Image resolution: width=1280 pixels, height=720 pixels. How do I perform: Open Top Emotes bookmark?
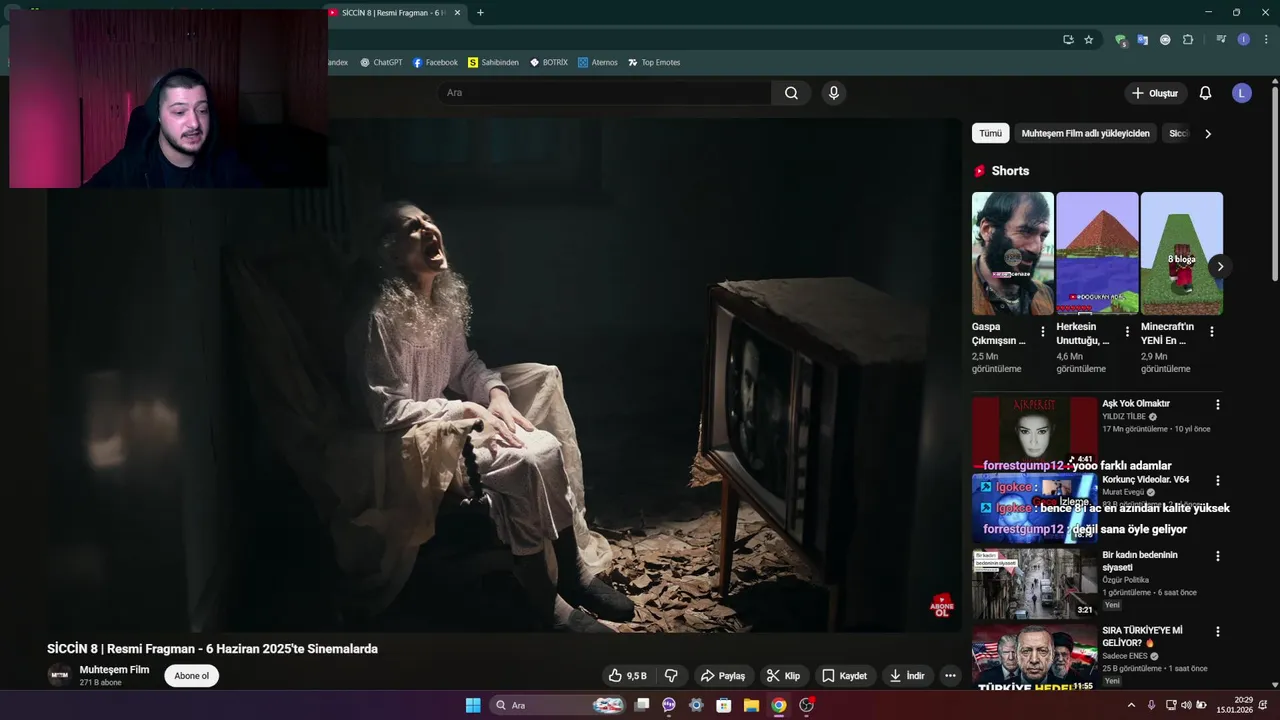coord(654,62)
